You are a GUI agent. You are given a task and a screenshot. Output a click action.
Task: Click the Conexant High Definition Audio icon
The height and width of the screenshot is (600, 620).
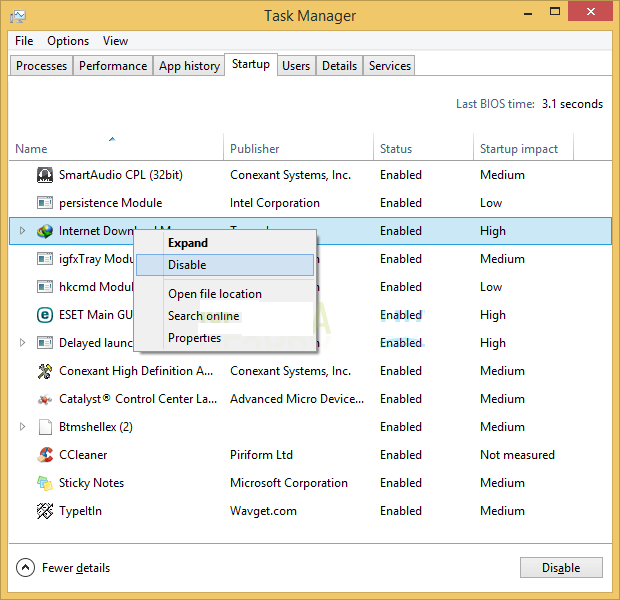tap(45, 371)
